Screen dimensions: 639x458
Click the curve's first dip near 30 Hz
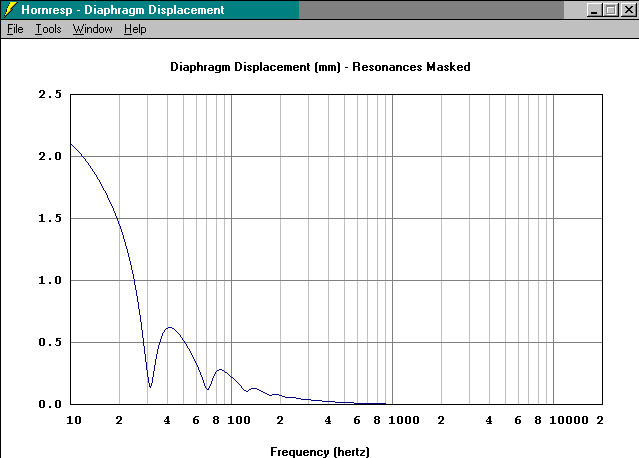pos(150,387)
